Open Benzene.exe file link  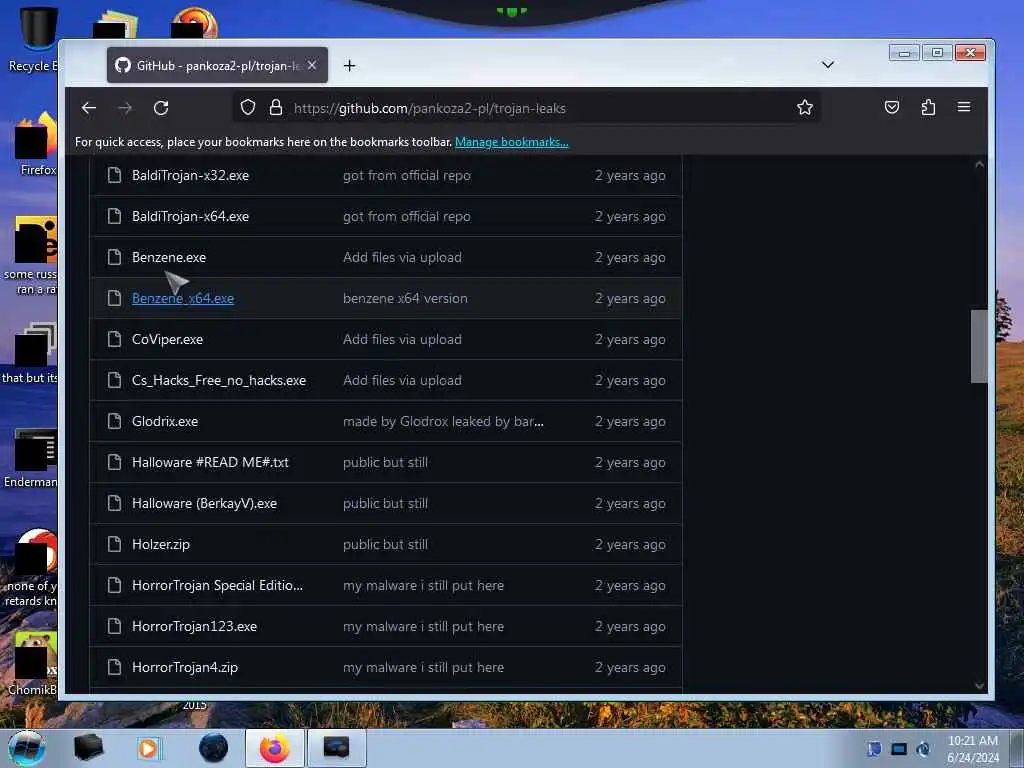[168, 257]
